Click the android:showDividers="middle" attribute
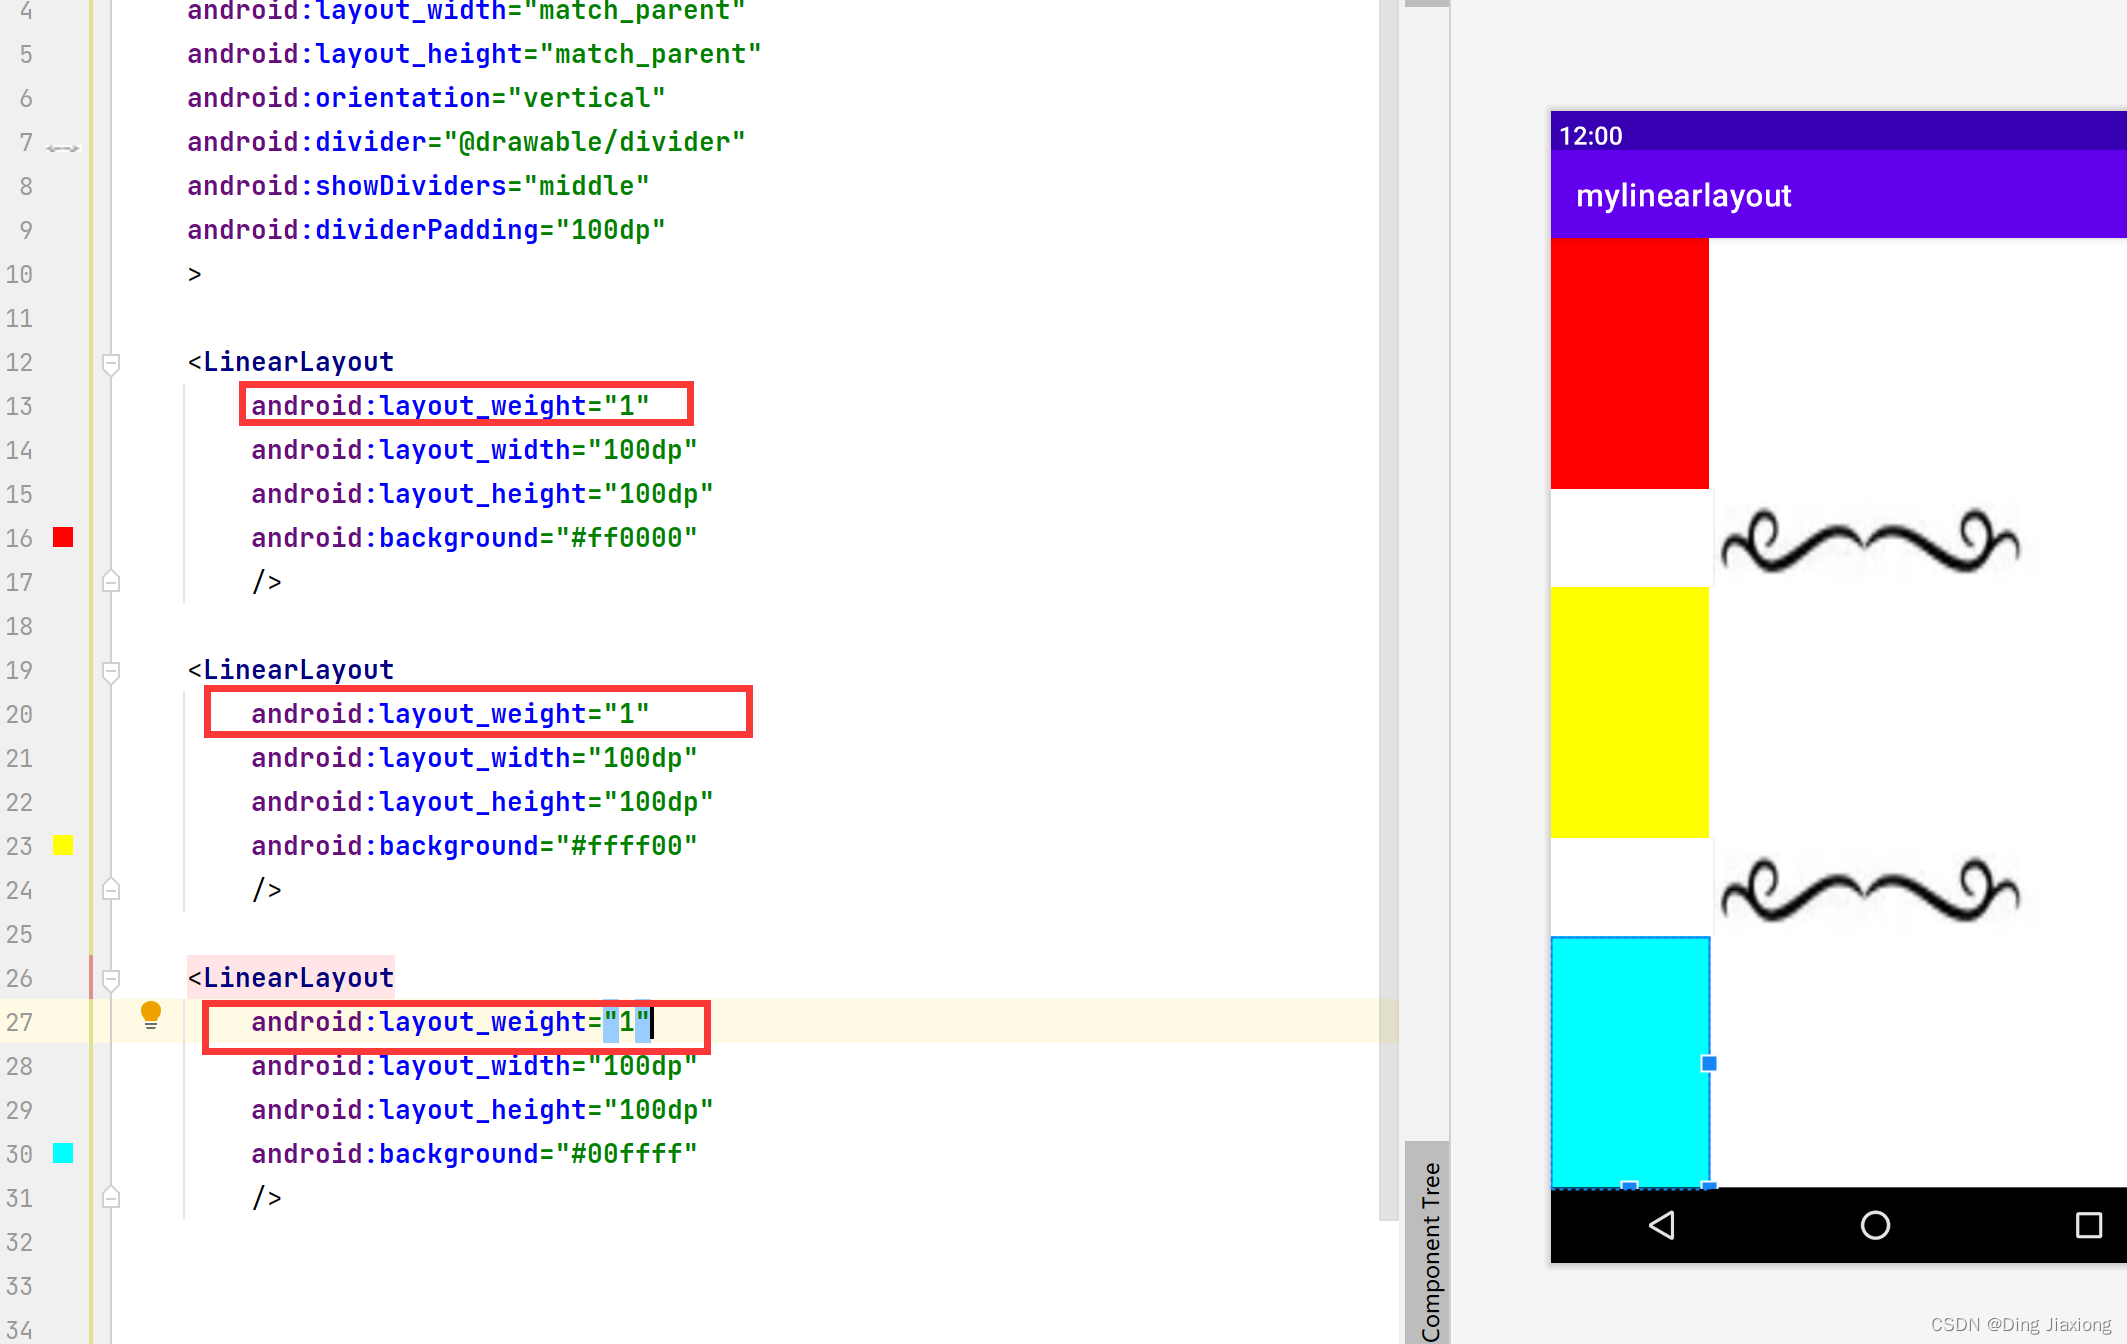The width and height of the screenshot is (2127, 1344). (x=418, y=186)
